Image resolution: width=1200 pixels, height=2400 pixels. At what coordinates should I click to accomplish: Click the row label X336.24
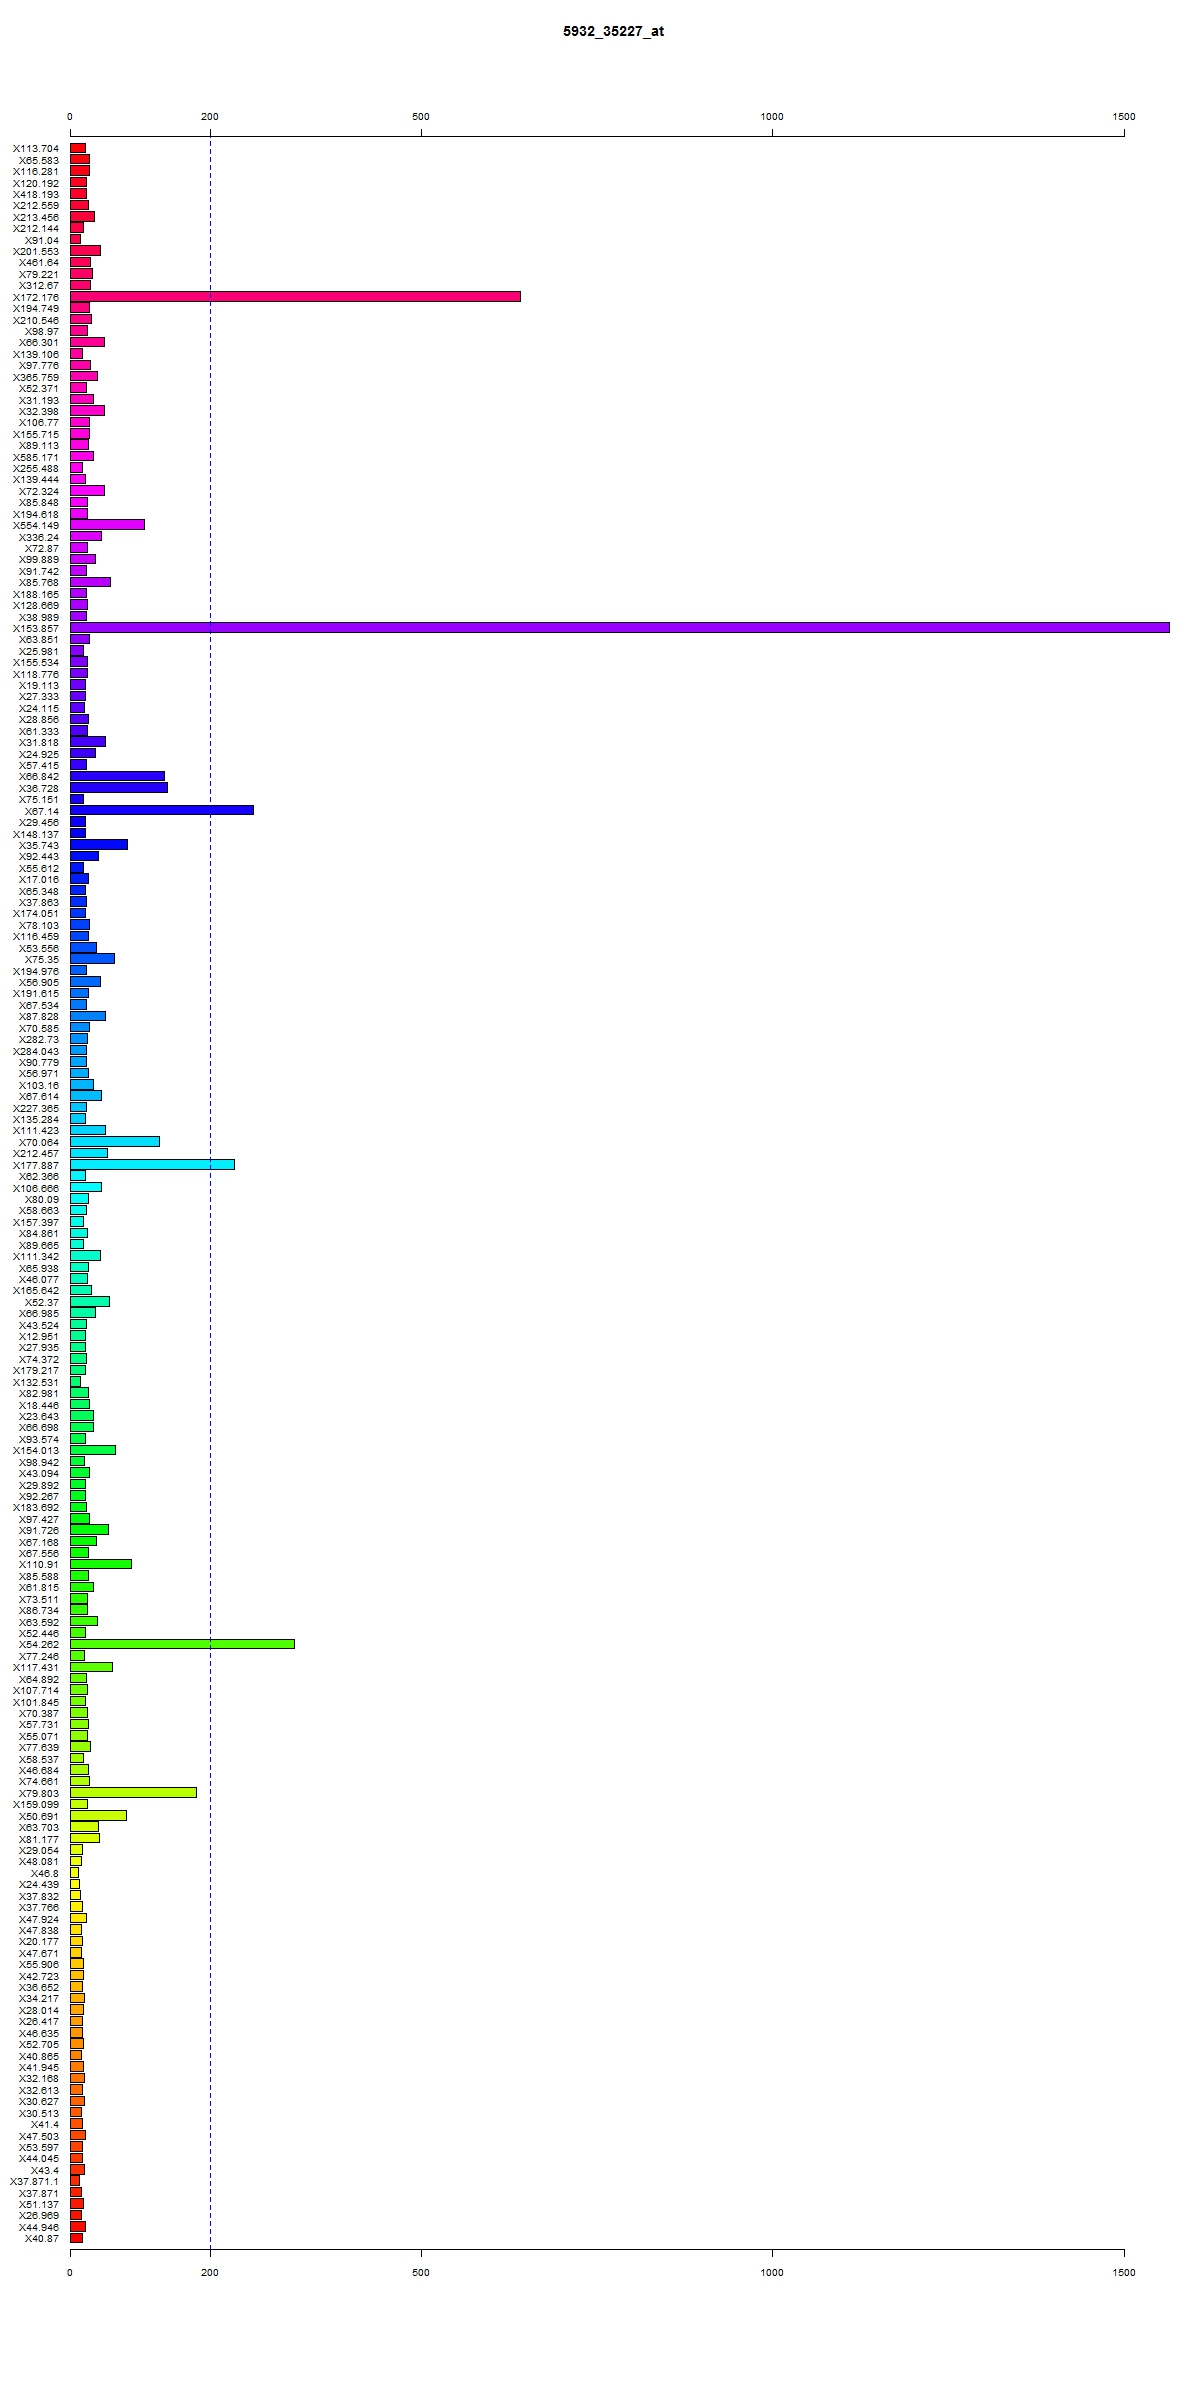click(x=39, y=537)
